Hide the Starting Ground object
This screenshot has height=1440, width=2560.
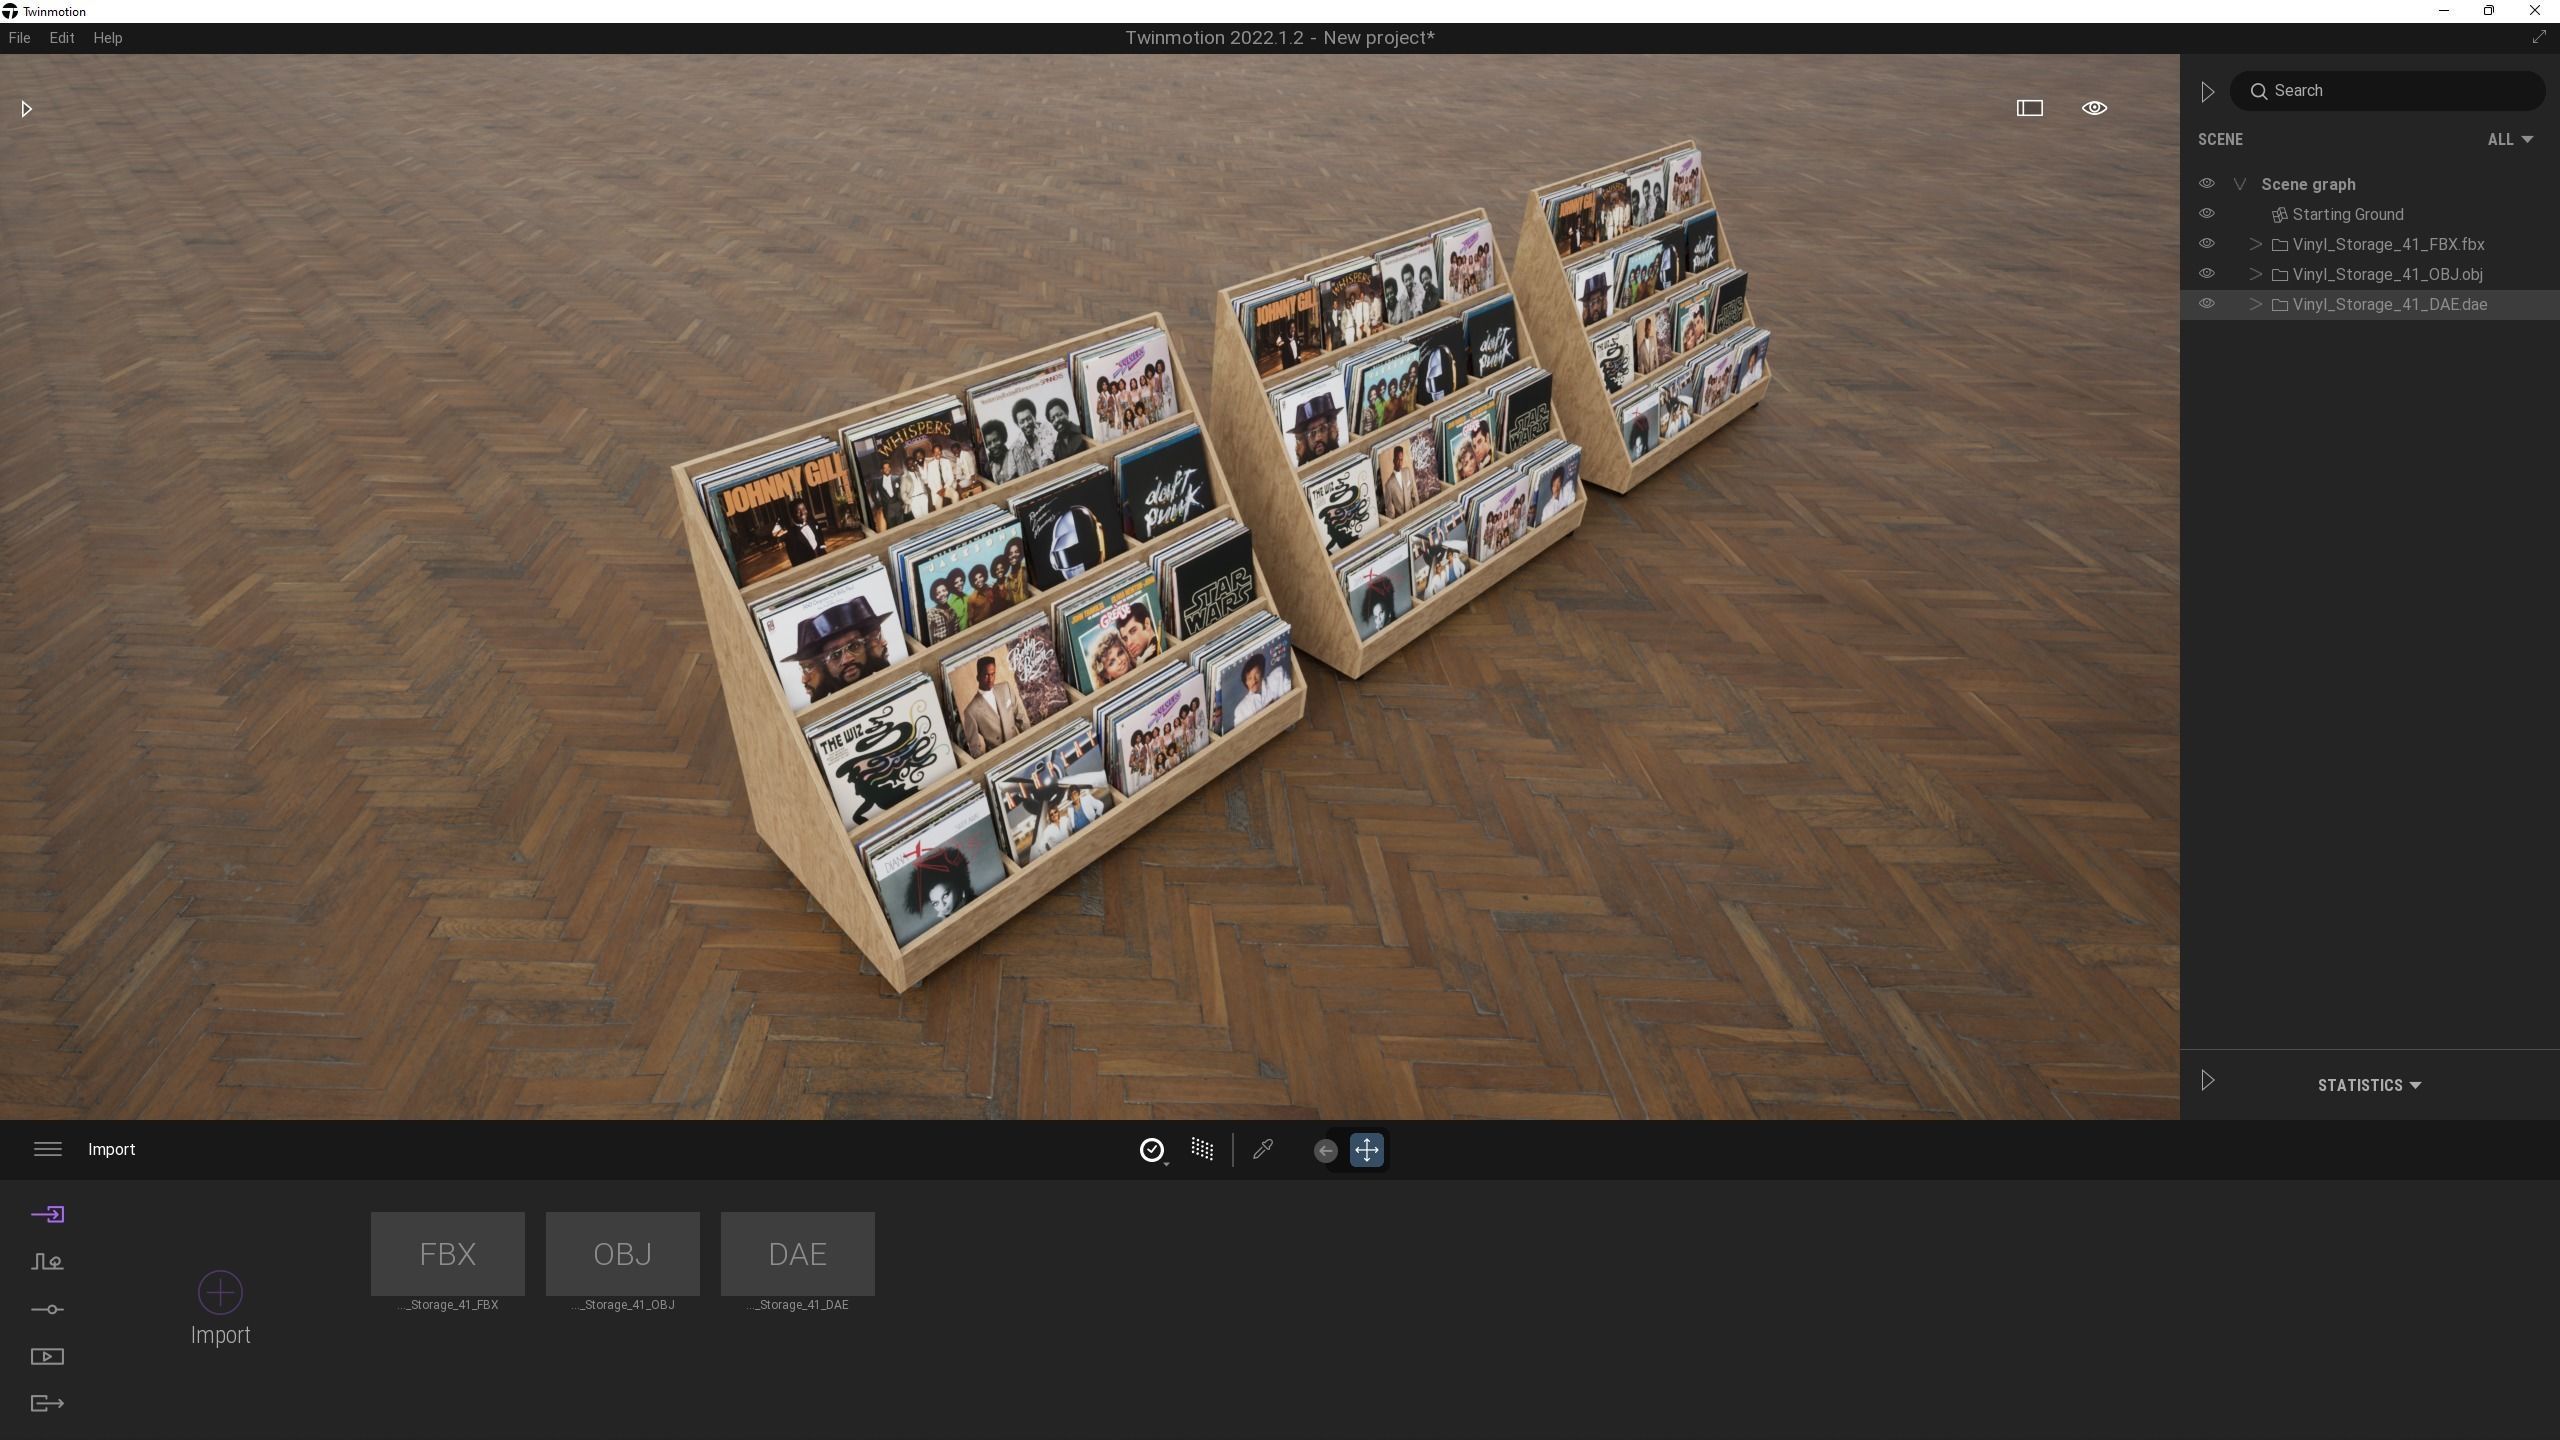(x=2207, y=214)
